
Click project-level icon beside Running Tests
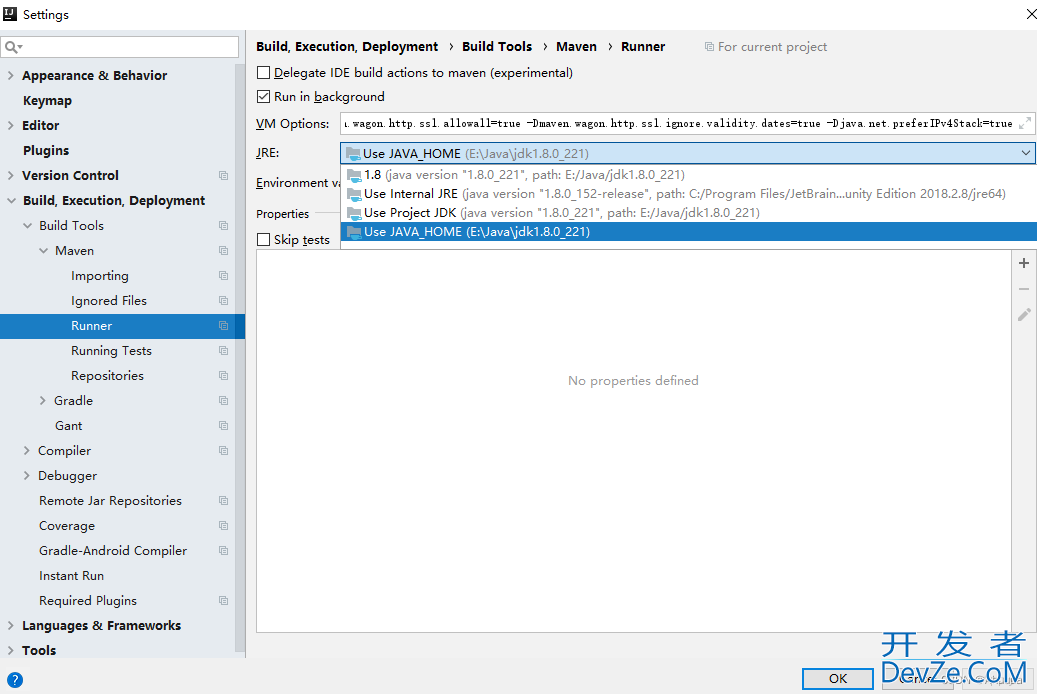pyautogui.click(x=224, y=351)
